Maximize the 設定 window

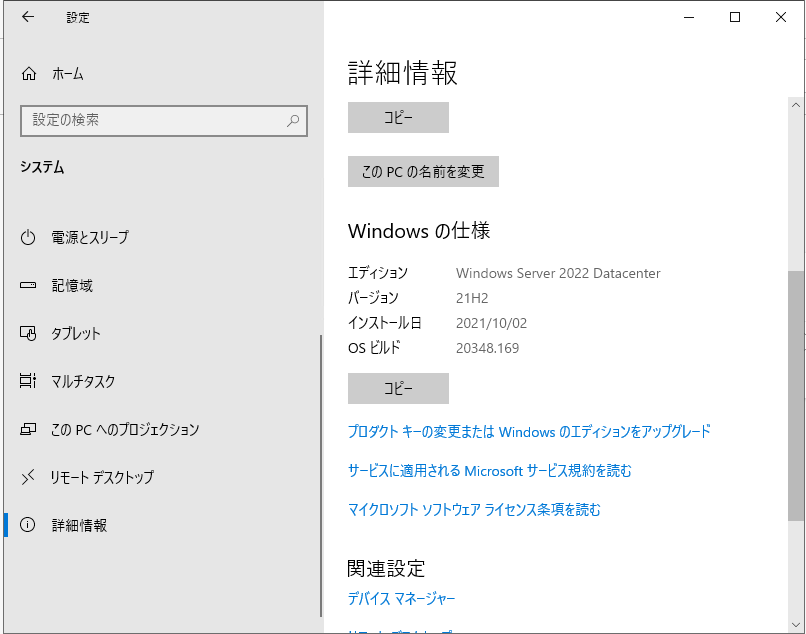pos(735,17)
